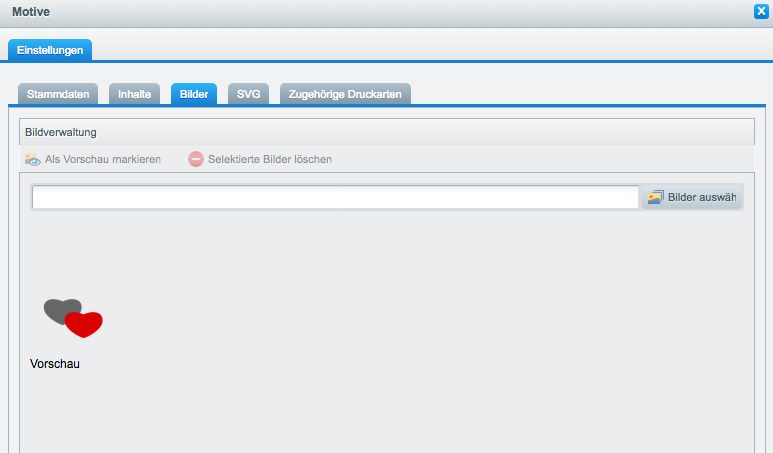Screen dimensions: 773x453
Task: Open the Inhalte tab
Action: (134, 94)
